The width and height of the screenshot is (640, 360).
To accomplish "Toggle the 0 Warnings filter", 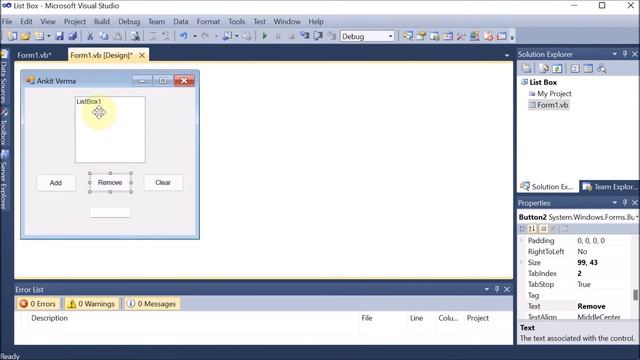I will [x=91, y=304].
